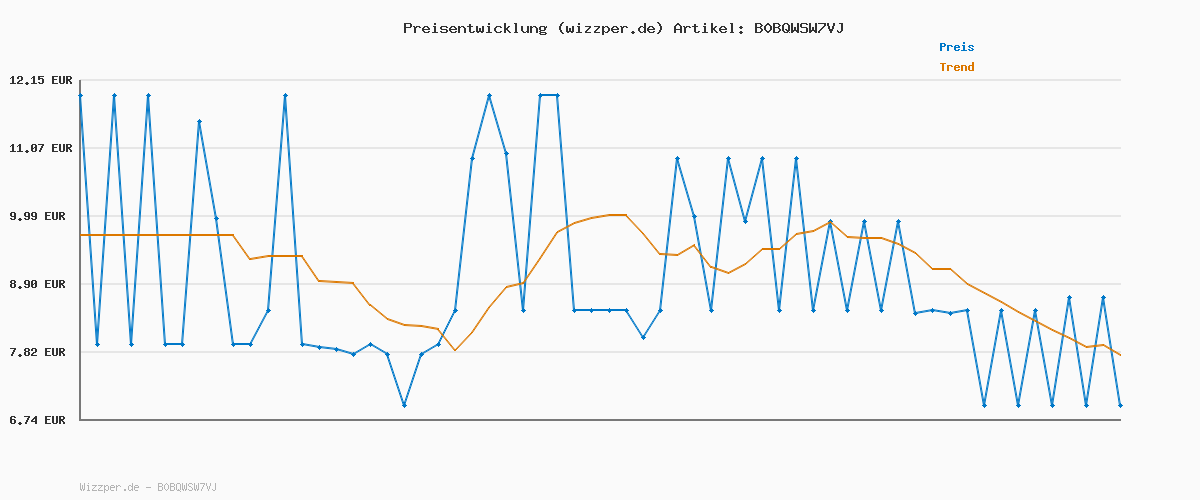Select the "11.07 EUR" y-axis label
Viewport: 1200px width, 500px height.
(x=41, y=148)
